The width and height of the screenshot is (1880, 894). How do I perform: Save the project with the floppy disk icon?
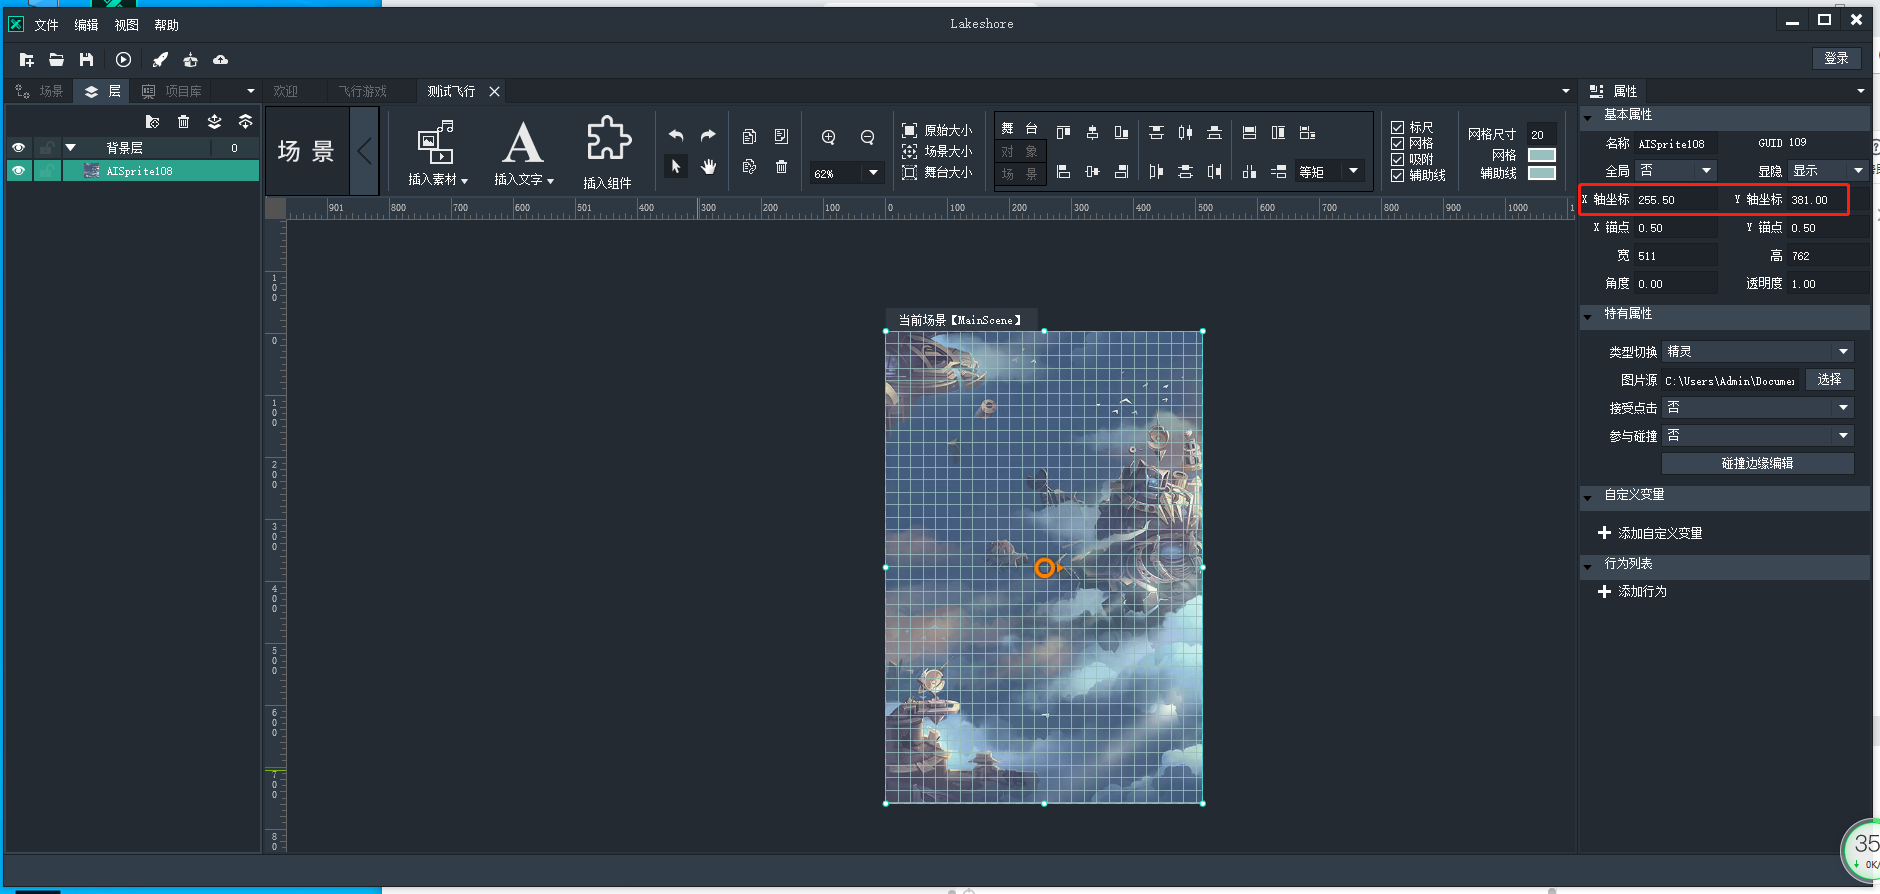86,60
